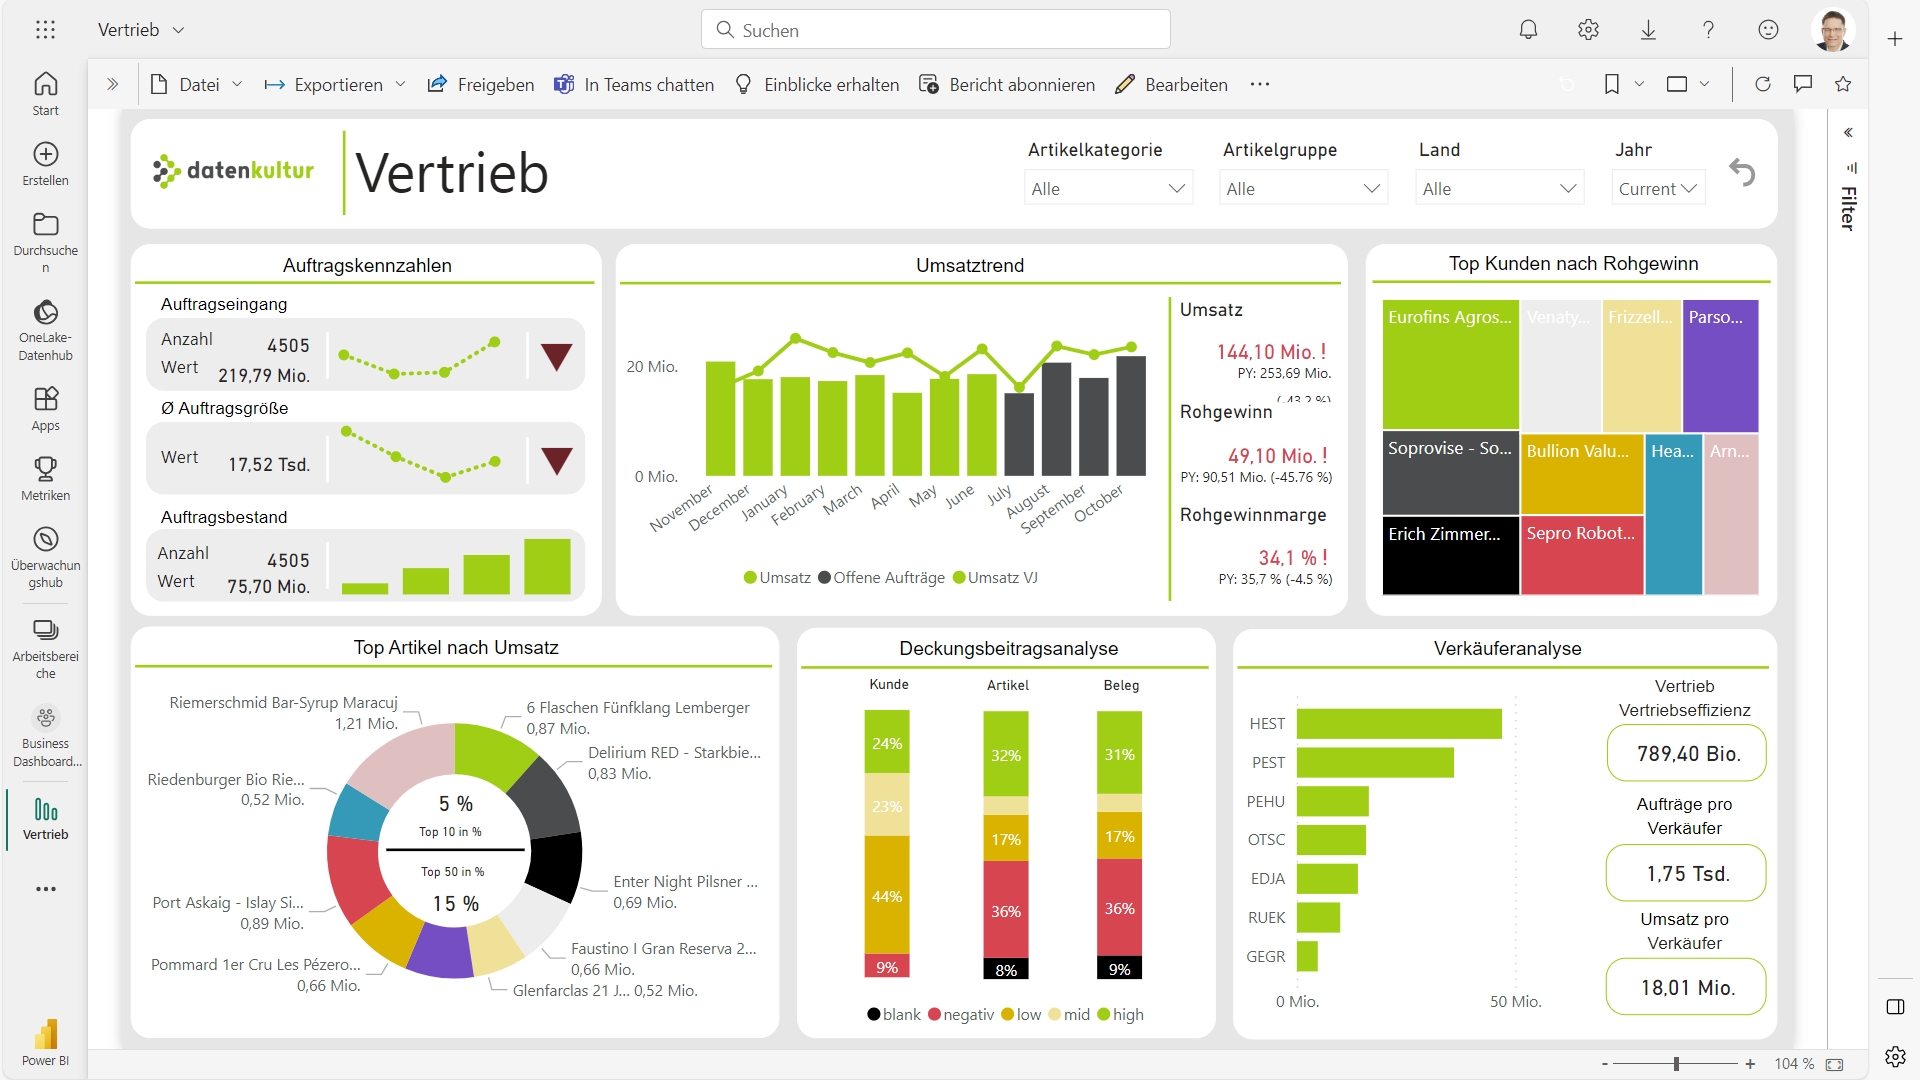Select Apps in the left sidebar
1920x1080 pixels.
coord(45,405)
